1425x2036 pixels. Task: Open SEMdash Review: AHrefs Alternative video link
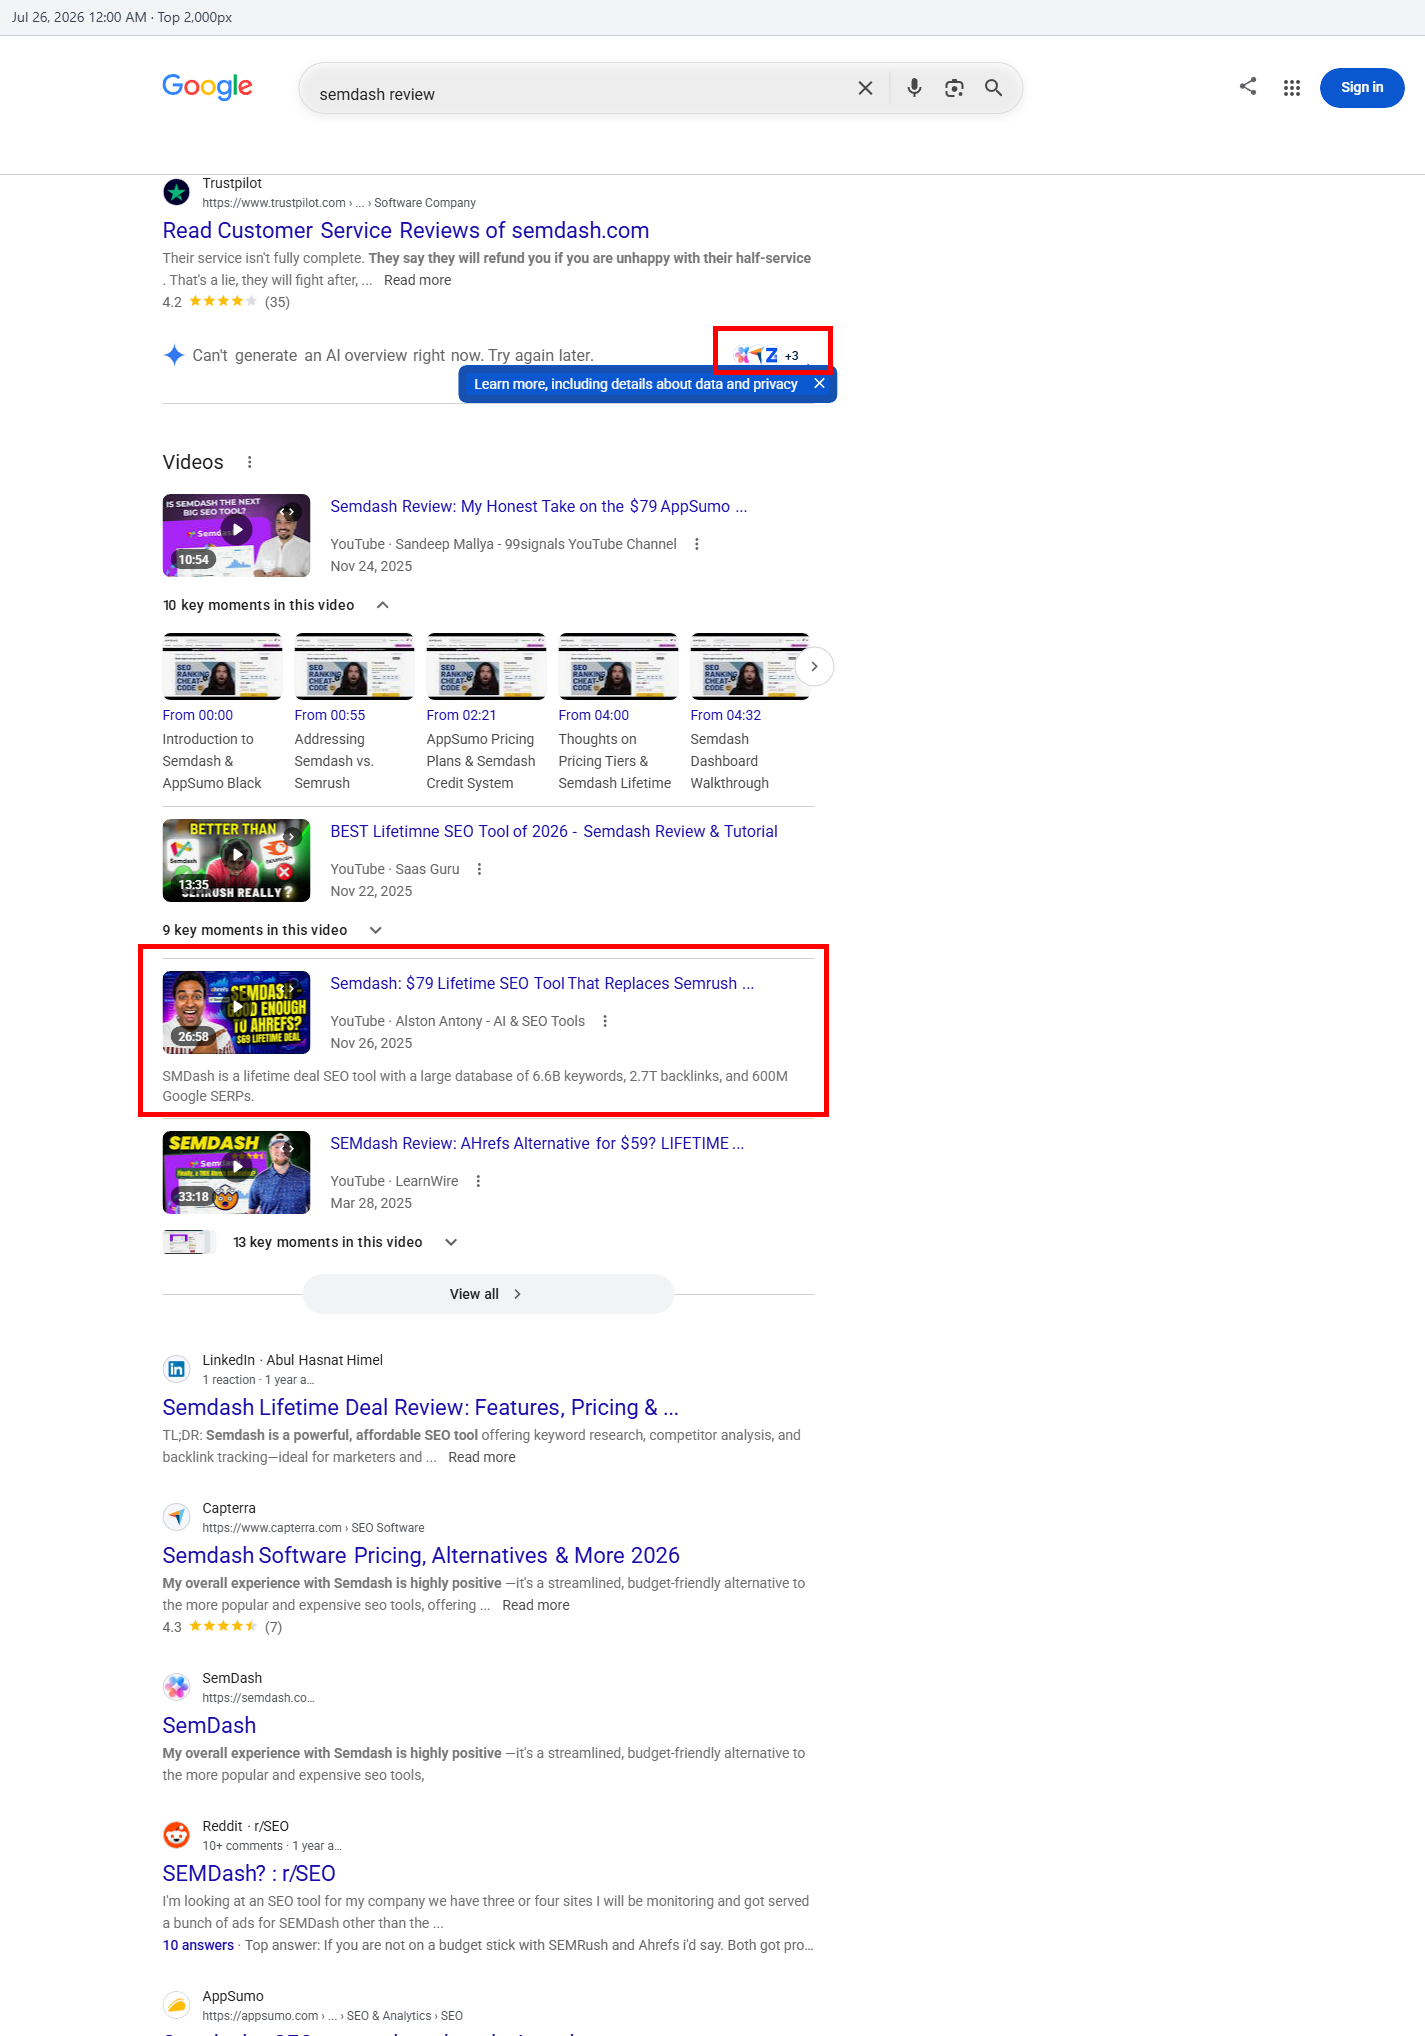pyautogui.click(x=537, y=1143)
